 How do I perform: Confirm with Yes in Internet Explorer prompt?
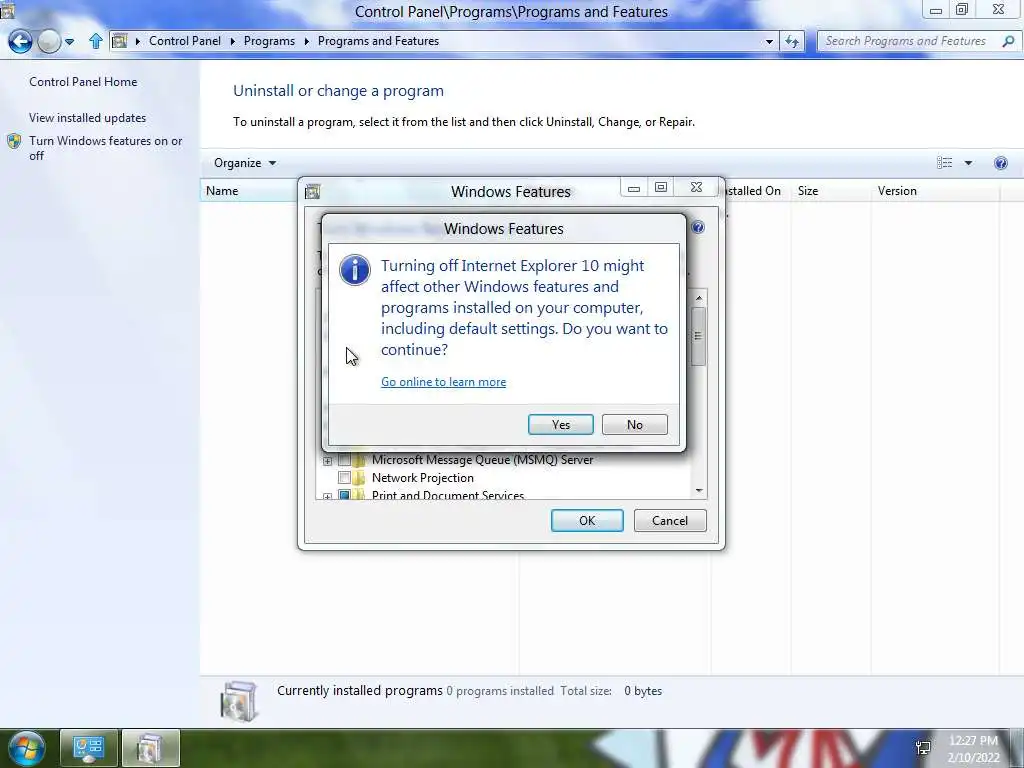point(560,424)
